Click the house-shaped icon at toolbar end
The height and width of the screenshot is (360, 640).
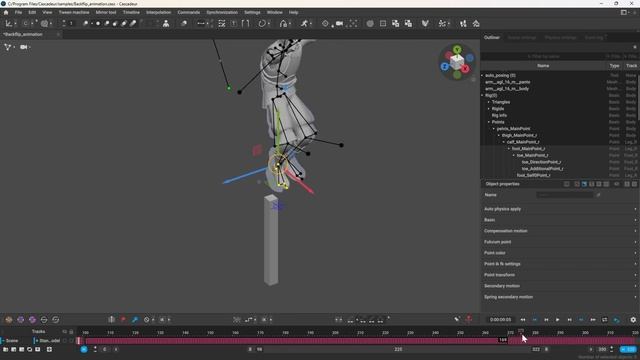476,24
